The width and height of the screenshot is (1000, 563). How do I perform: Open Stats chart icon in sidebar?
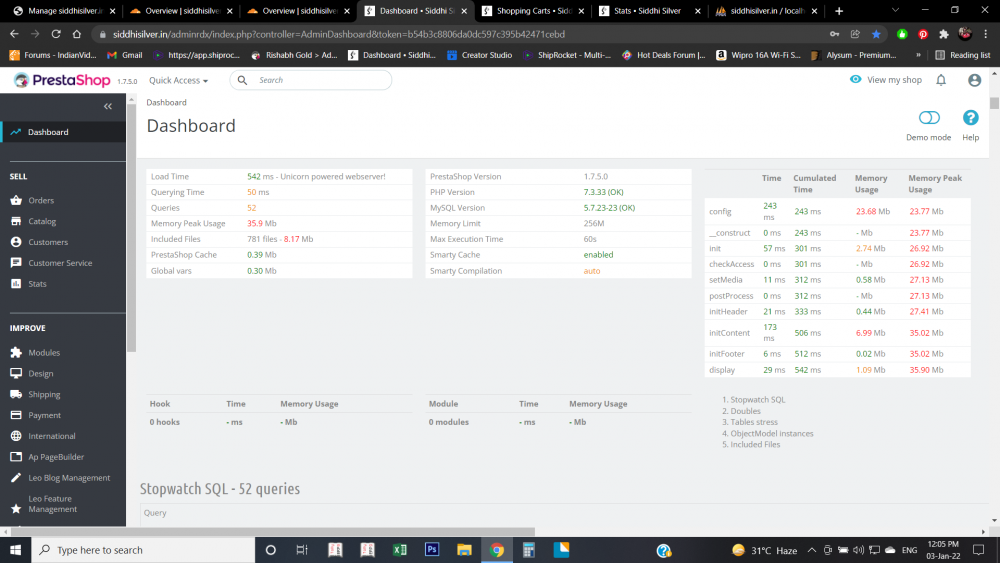(x=16, y=284)
